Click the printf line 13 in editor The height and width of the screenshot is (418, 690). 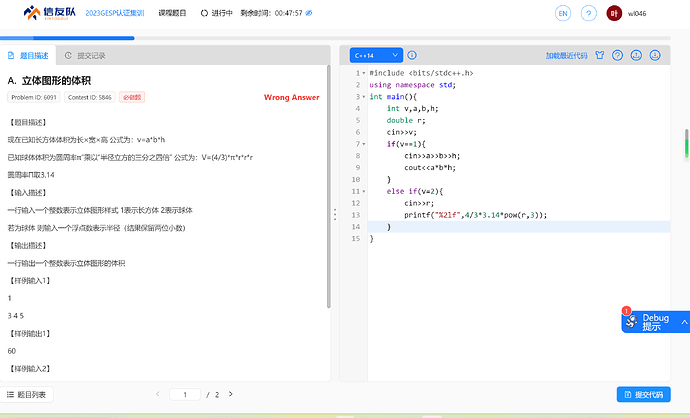[476, 215]
